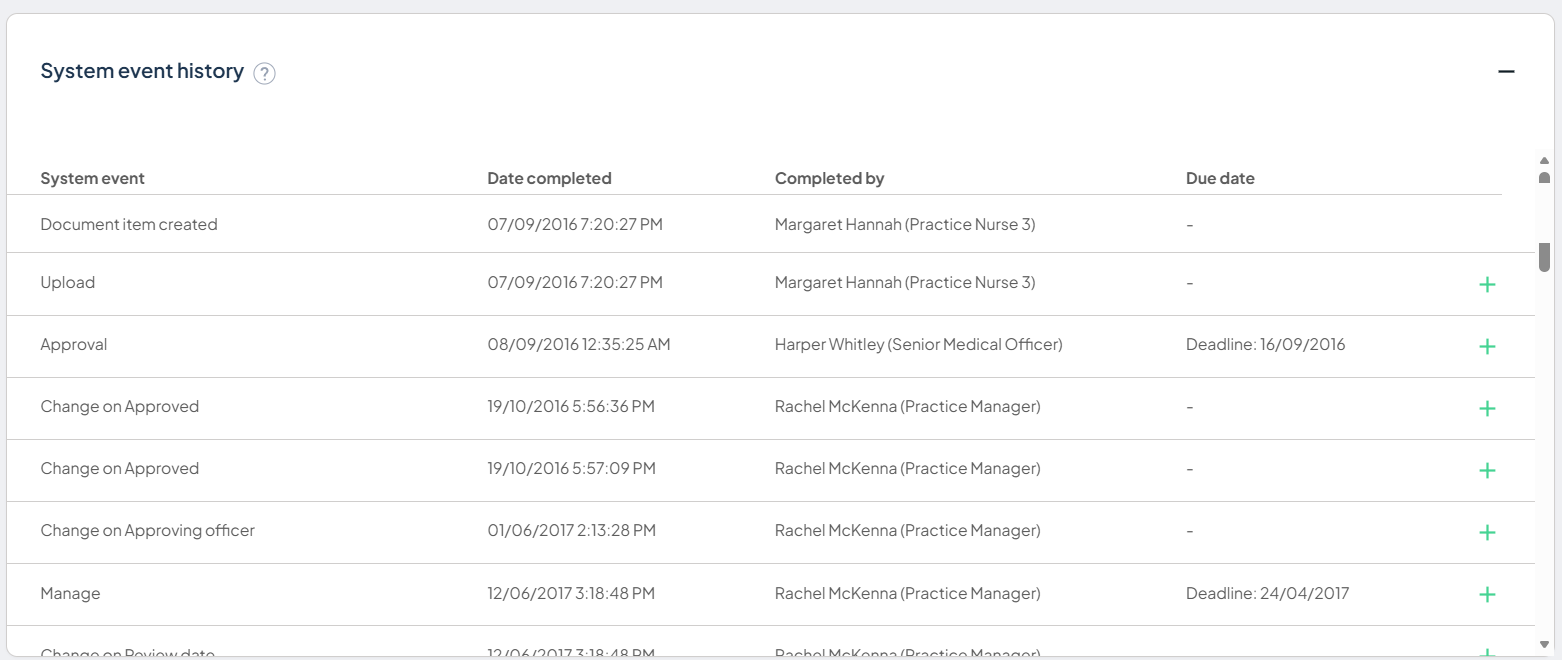Click date completed in the Upload row
The image size is (1562, 660).
[575, 283]
